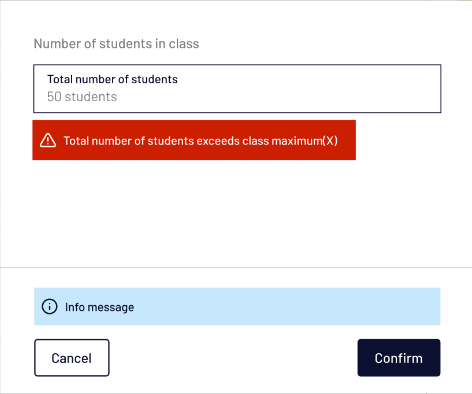Click empty right side of students field
The height and width of the screenshot is (394, 472).
click(x=317, y=88)
